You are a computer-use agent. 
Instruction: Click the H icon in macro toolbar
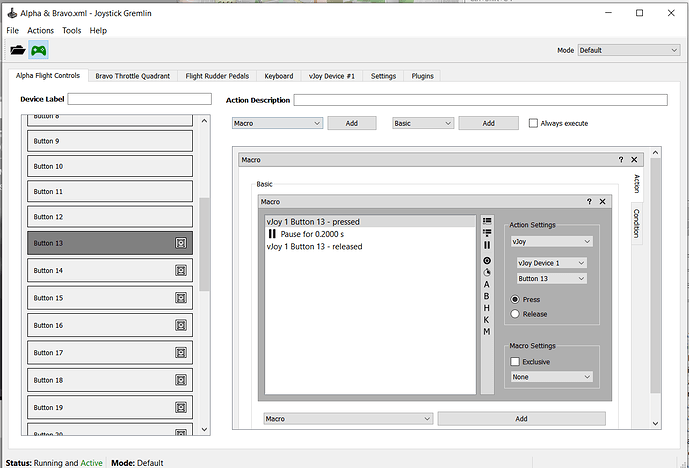[486, 308]
